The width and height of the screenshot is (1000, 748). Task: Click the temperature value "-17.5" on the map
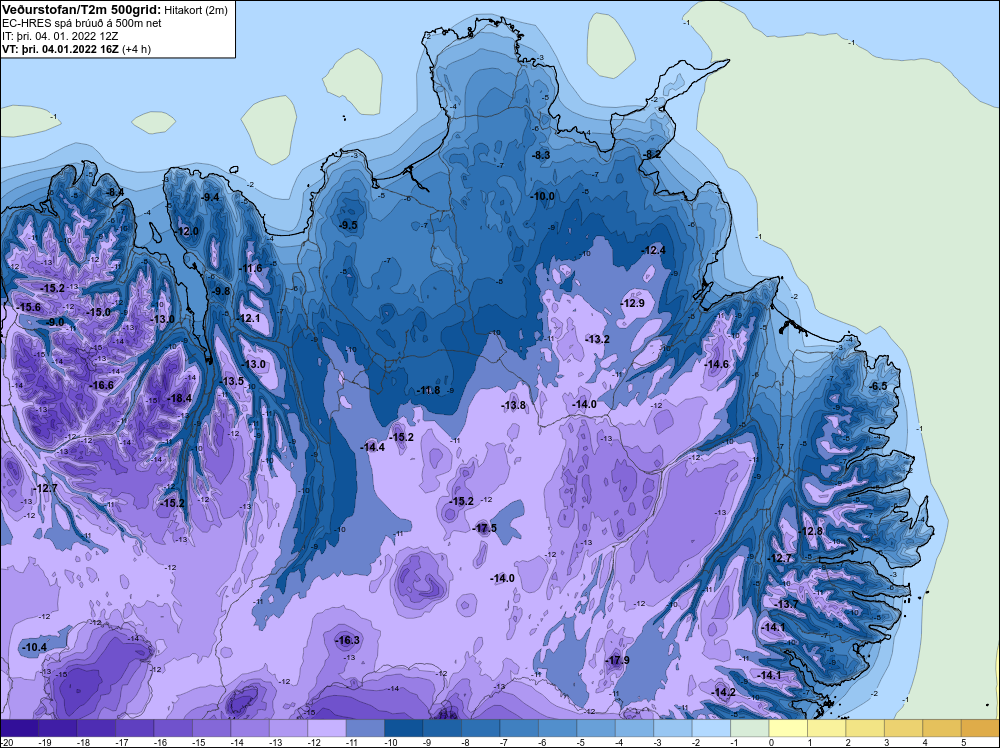tap(485, 528)
